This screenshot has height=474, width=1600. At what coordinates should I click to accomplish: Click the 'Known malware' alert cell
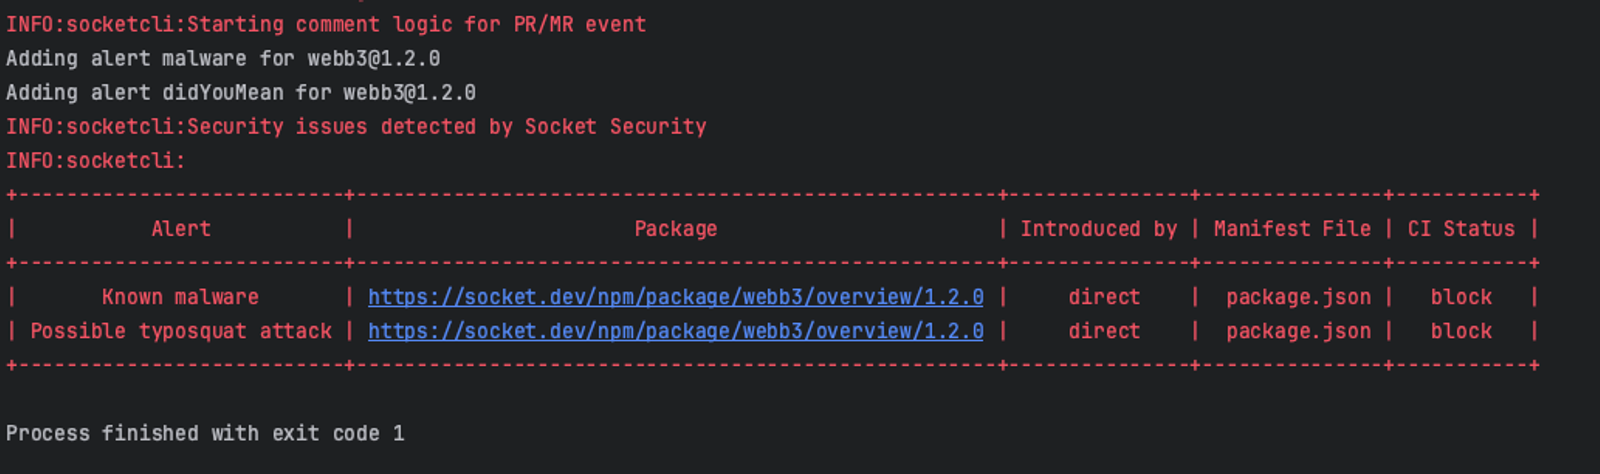pos(180,297)
